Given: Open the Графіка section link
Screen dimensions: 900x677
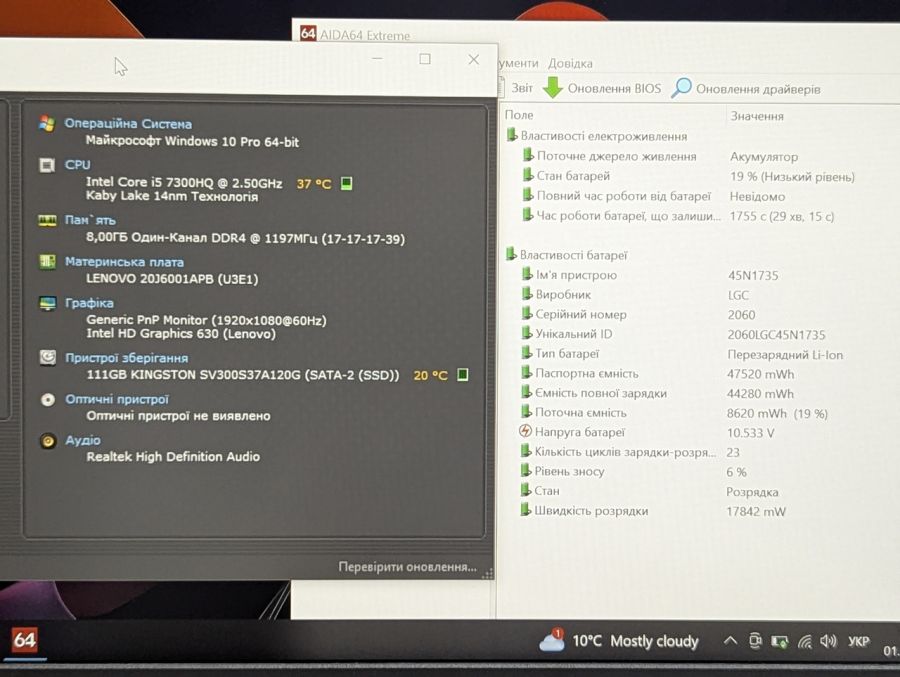Looking at the screenshot, I should 89,303.
